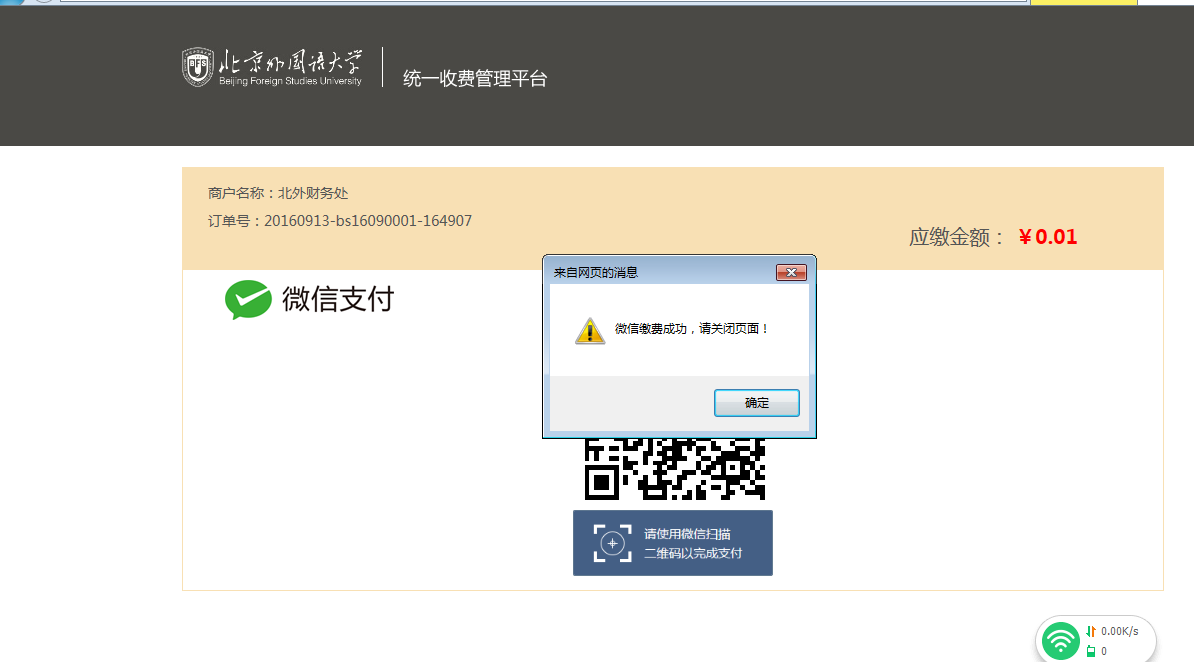
Task: Close the 来自网页的消息 dialog with X
Action: 791,272
